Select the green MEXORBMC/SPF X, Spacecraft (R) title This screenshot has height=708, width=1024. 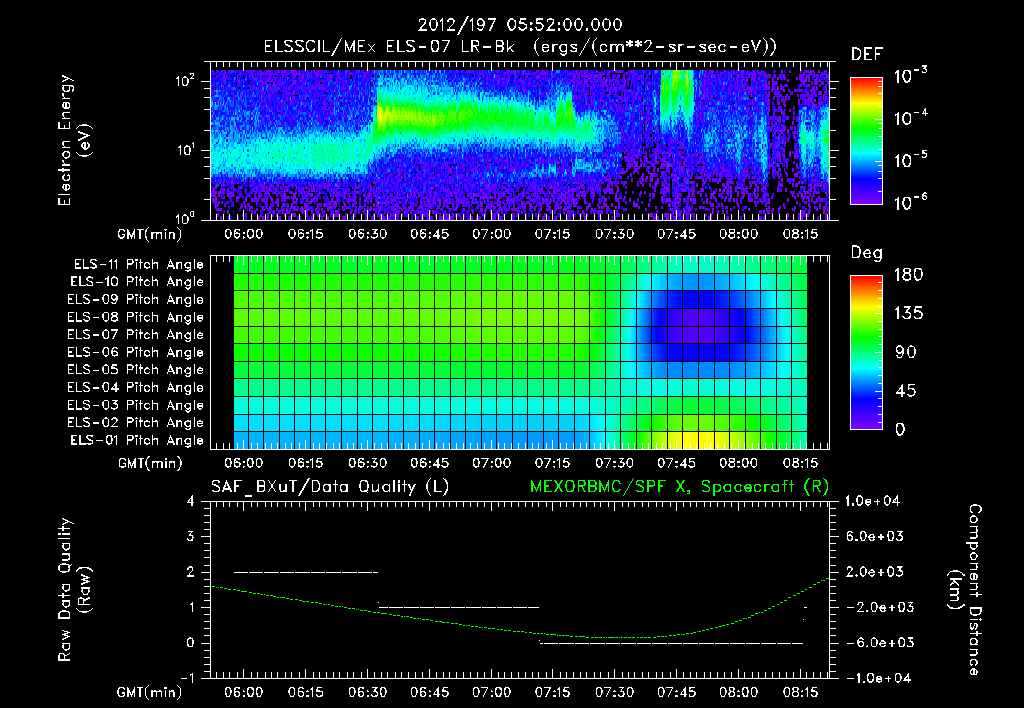(679, 487)
